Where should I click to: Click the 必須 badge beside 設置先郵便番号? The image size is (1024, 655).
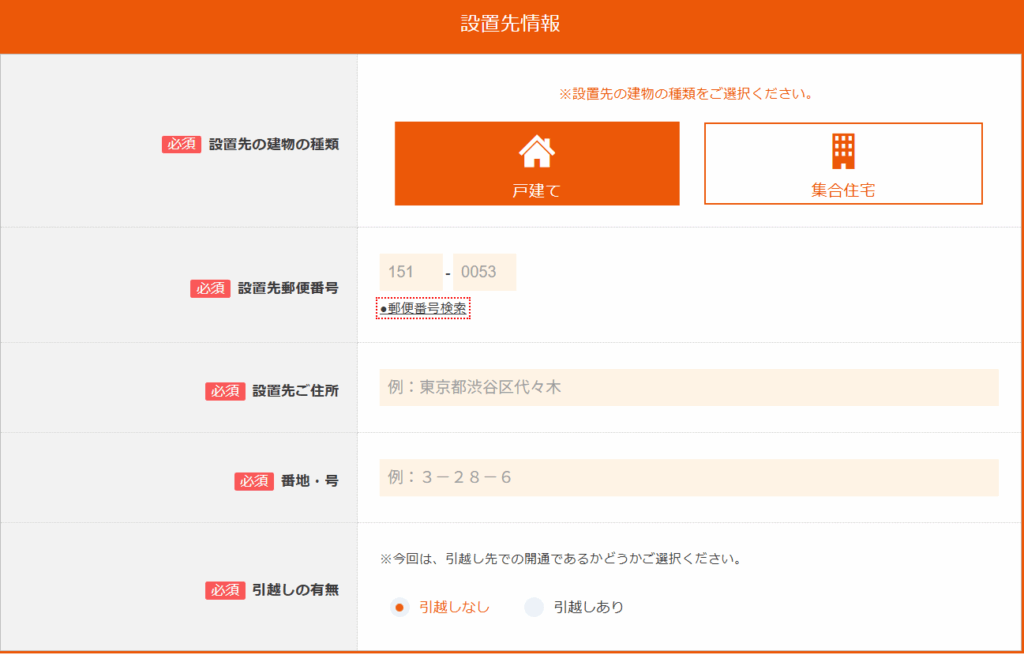pos(210,288)
